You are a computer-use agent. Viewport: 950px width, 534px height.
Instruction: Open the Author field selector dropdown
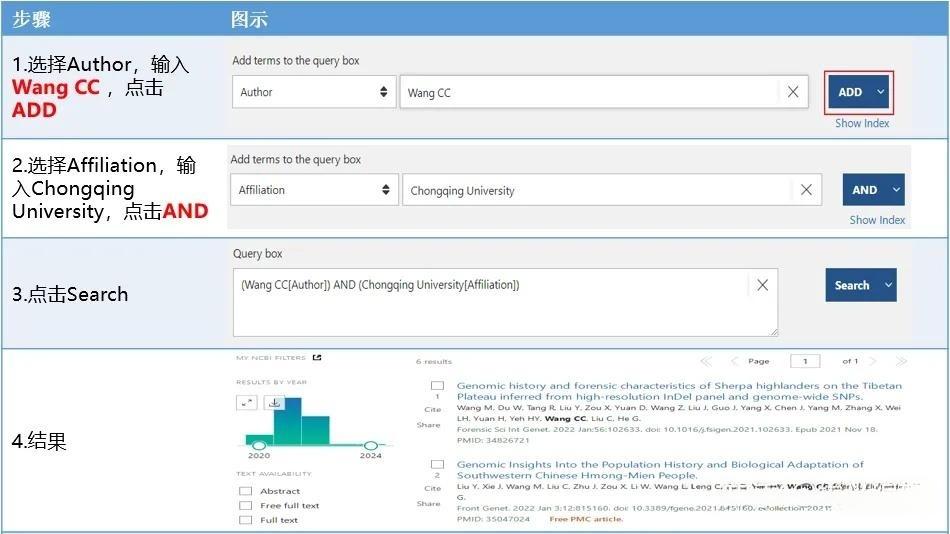tap(314, 92)
